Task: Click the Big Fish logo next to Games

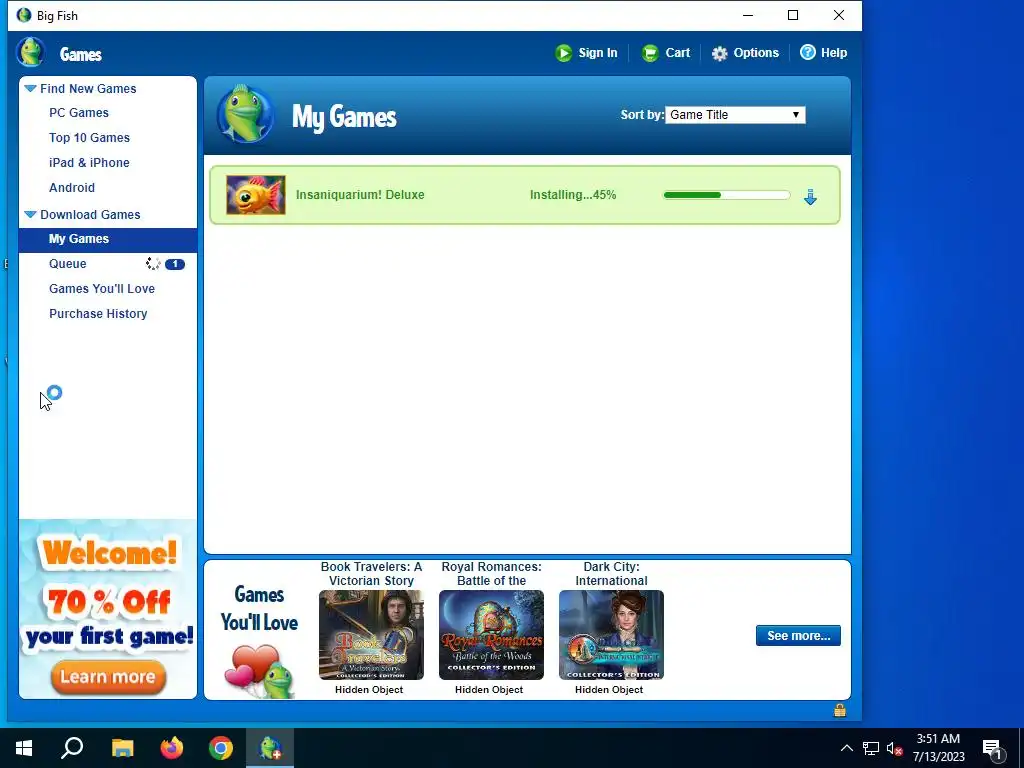Action: (x=30, y=52)
